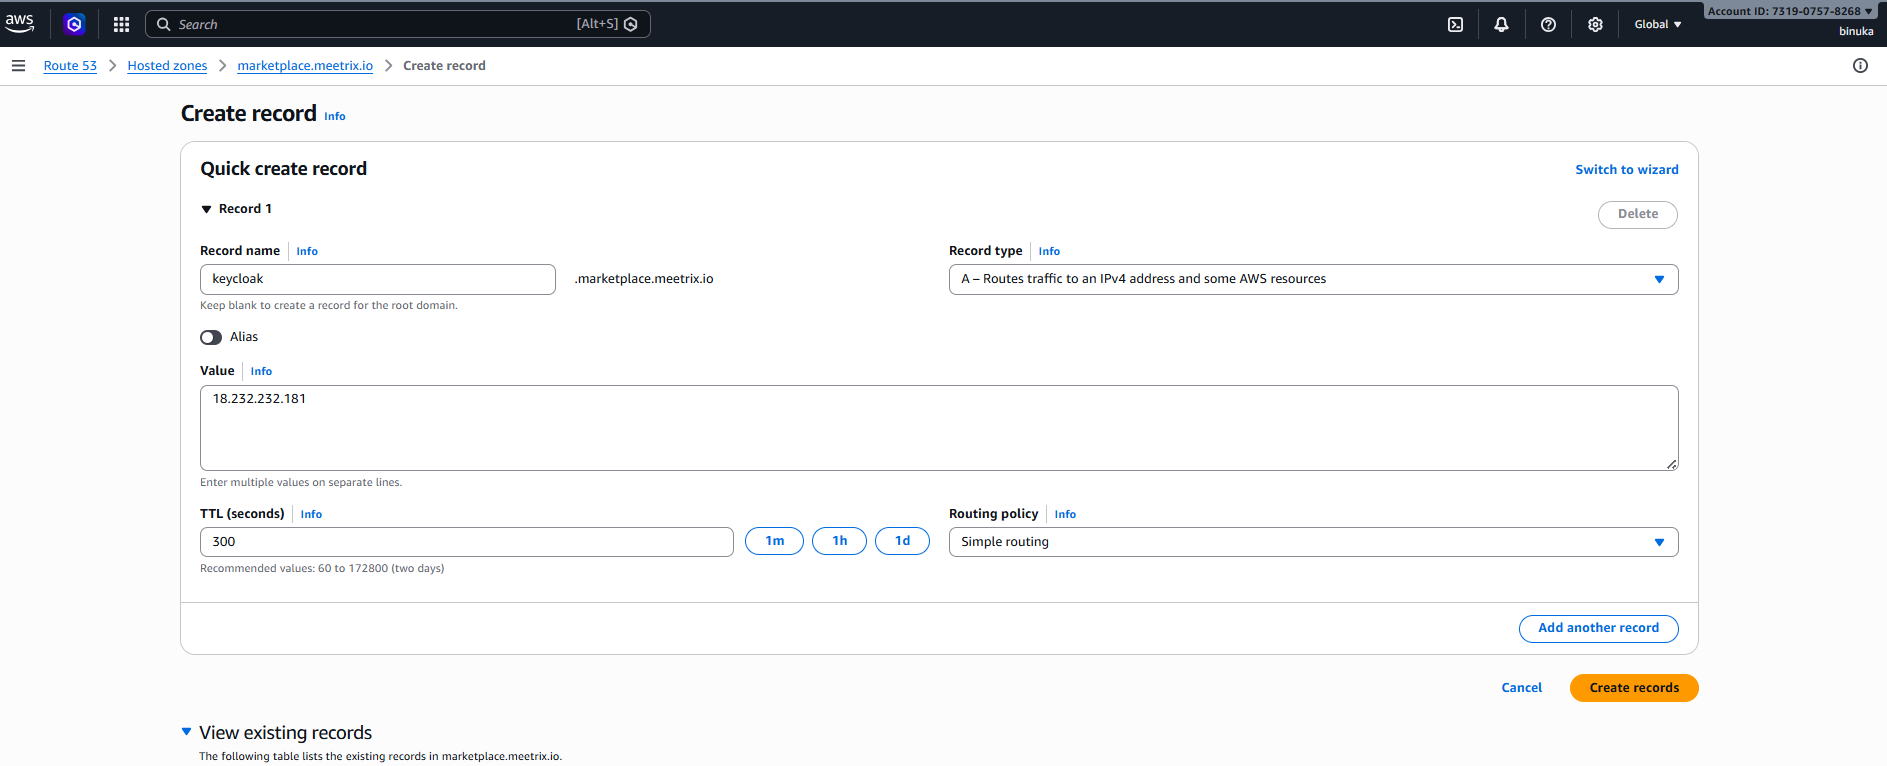Click the search magnifier icon
Screen dimensions: 1887x766
tap(164, 24)
